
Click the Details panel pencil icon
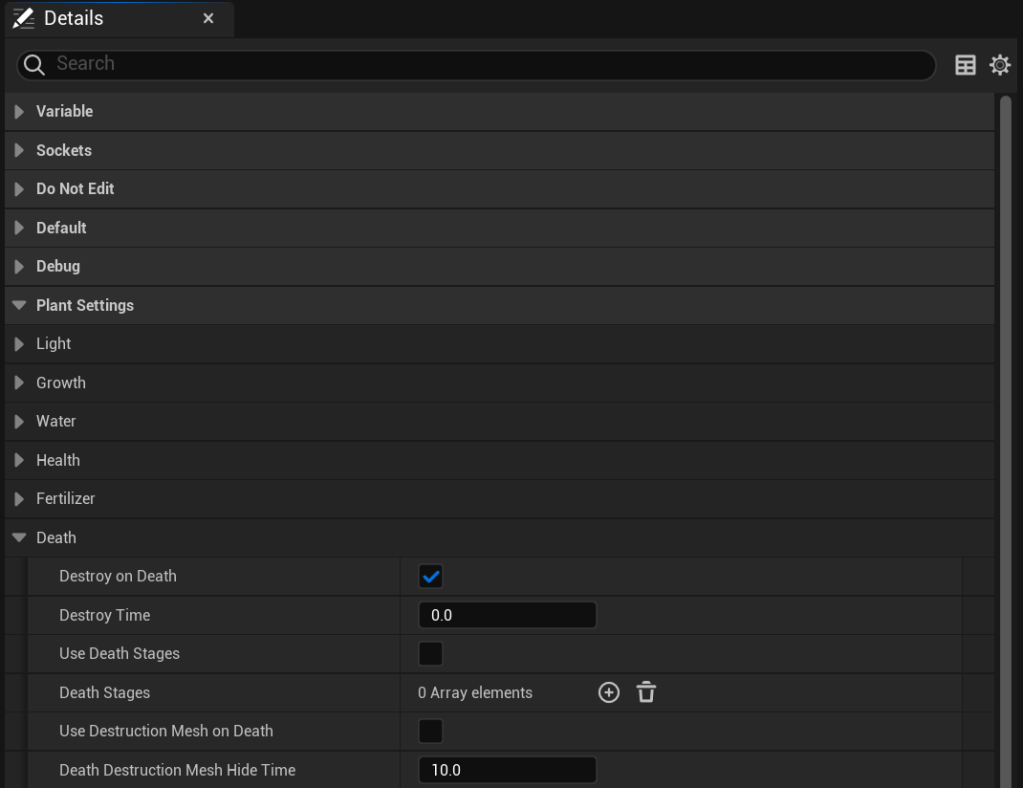[23, 19]
